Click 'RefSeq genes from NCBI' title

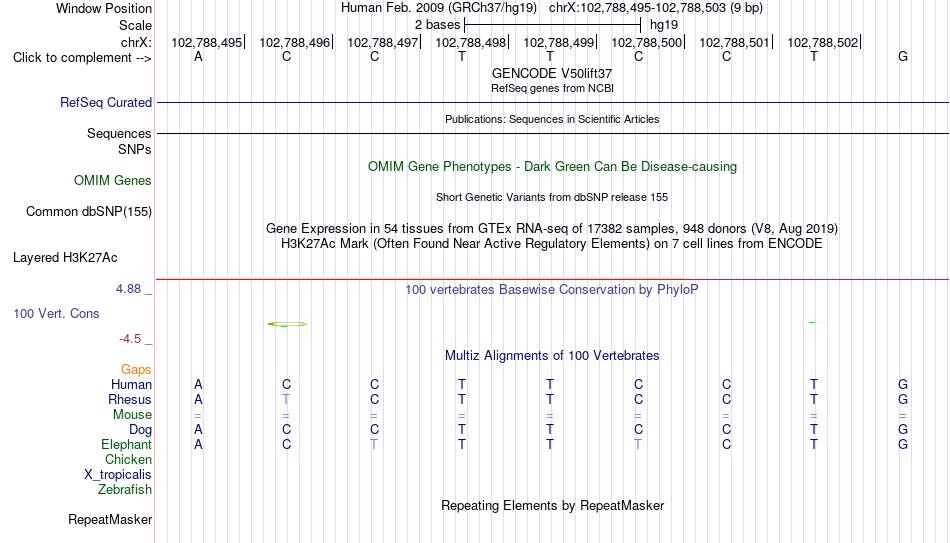[552, 88]
